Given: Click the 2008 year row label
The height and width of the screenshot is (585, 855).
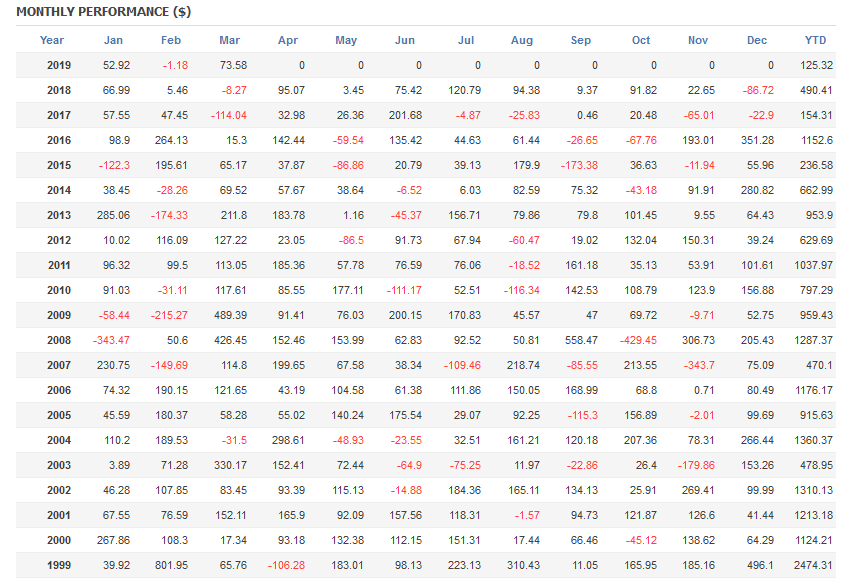Looking at the screenshot, I should 59,340.
